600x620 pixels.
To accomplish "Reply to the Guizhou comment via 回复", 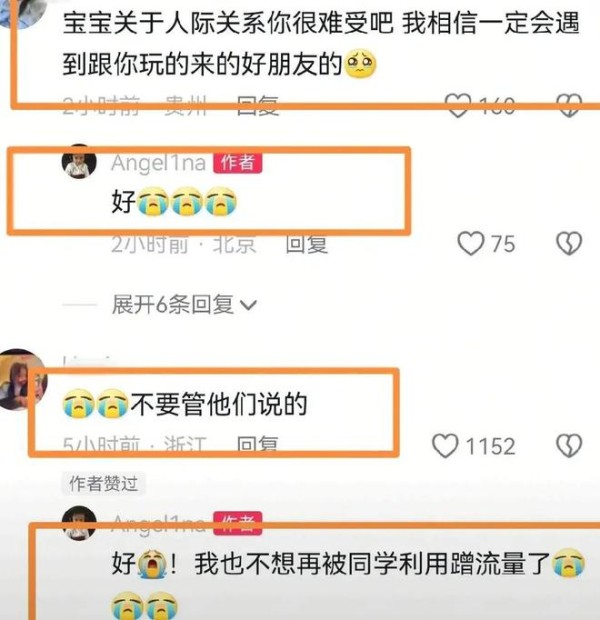I will coord(257,105).
